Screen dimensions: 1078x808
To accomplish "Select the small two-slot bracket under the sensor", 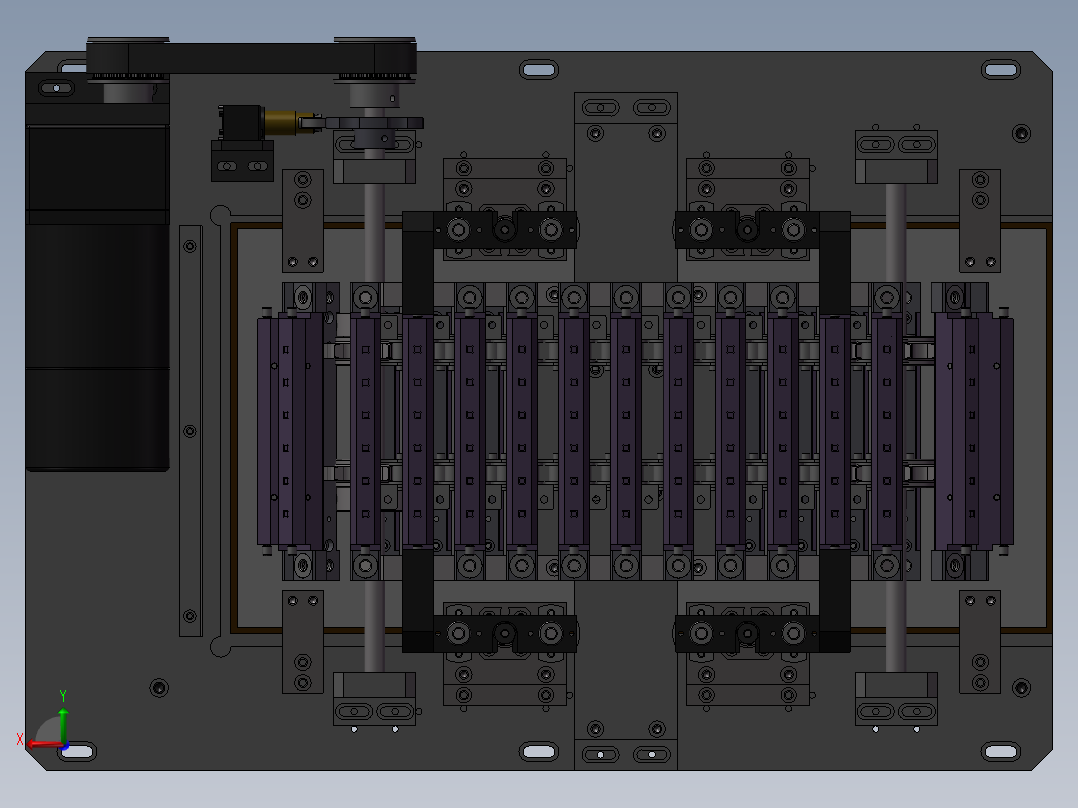I will [x=242, y=161].
